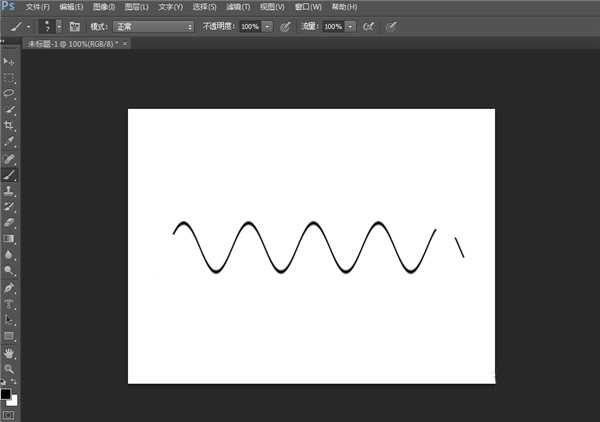Toggle the brush panel button

75,26
